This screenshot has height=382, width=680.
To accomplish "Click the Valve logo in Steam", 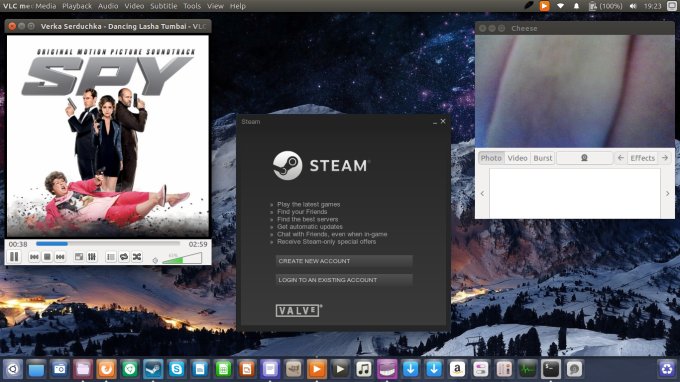I will coord(298,310).
